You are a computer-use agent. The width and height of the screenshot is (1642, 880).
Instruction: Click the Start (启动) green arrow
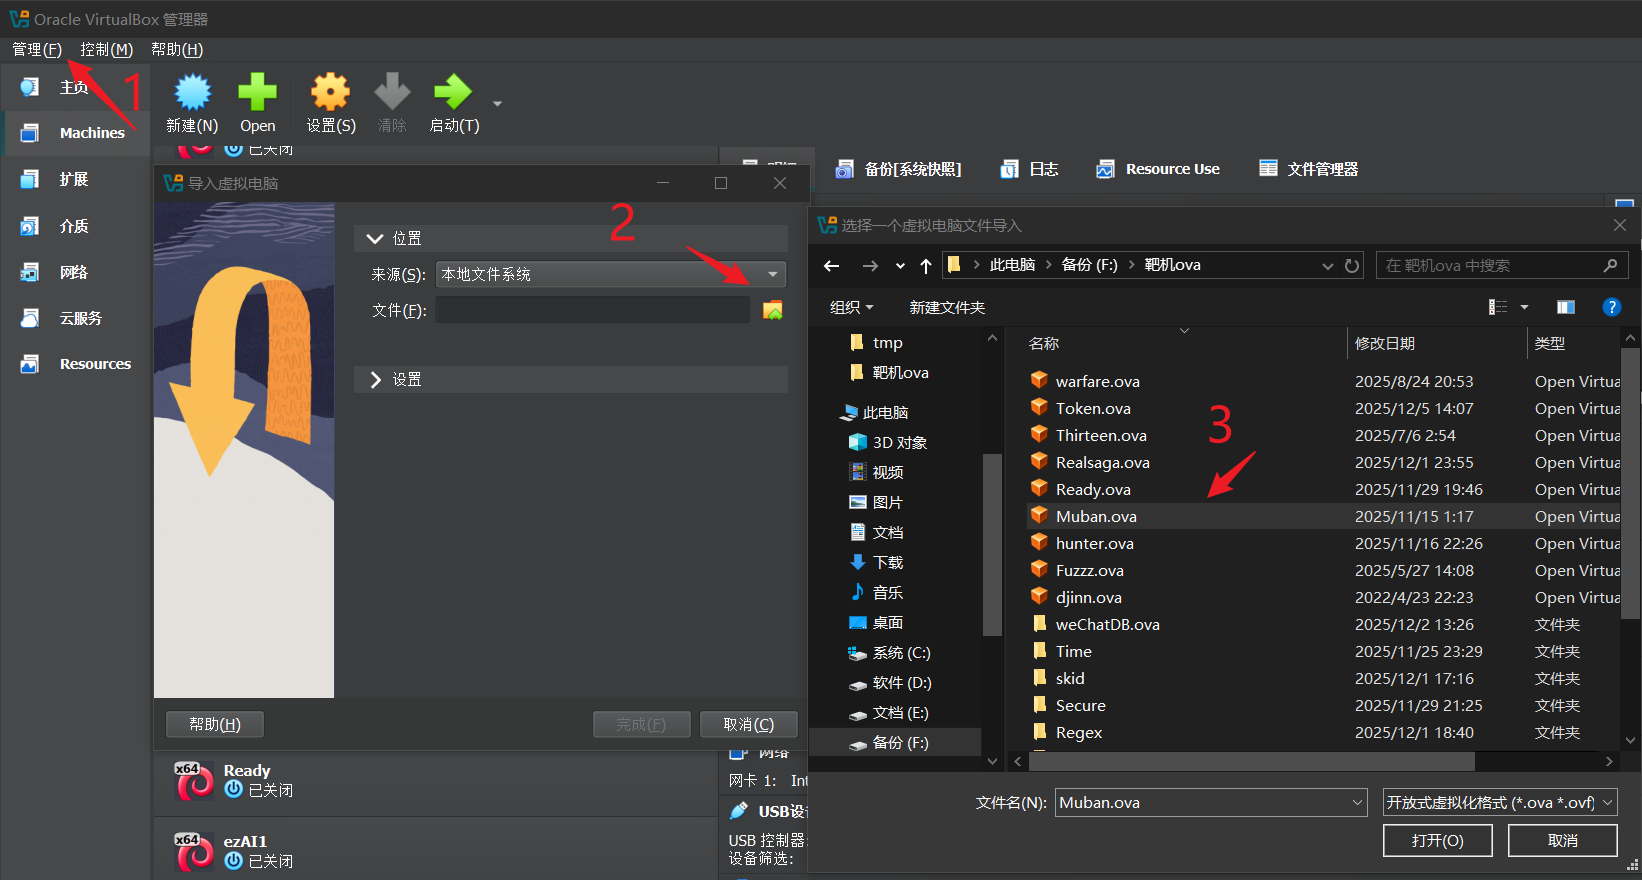coord(453,93)
